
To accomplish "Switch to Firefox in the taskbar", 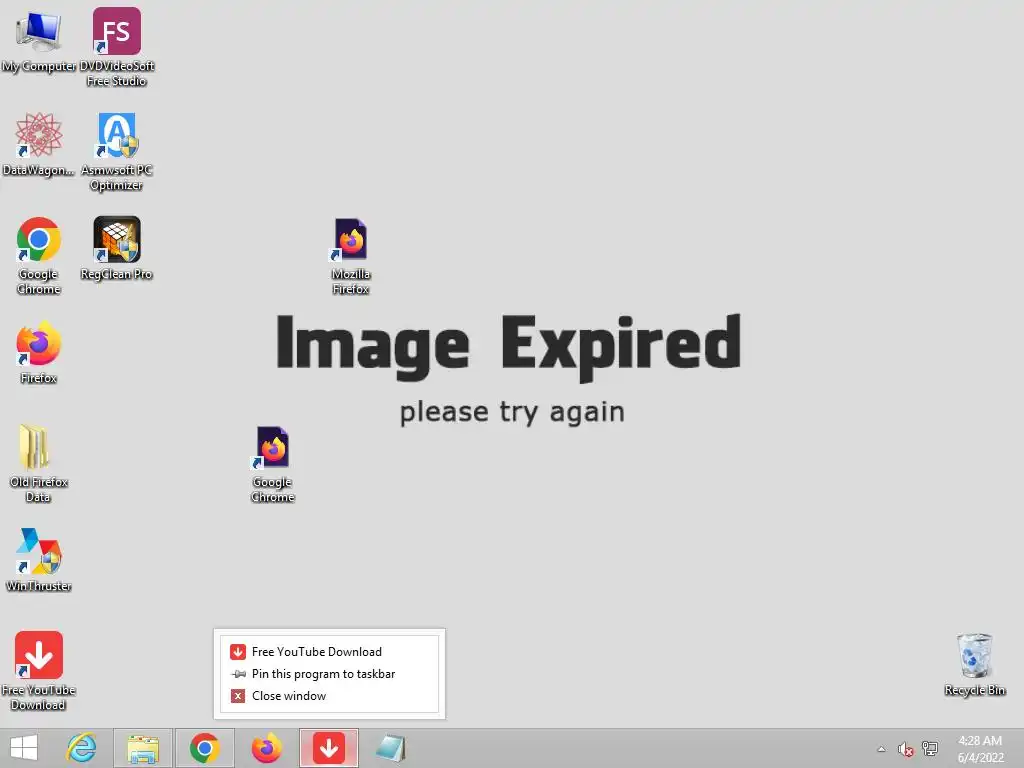I will click(267, 748).
